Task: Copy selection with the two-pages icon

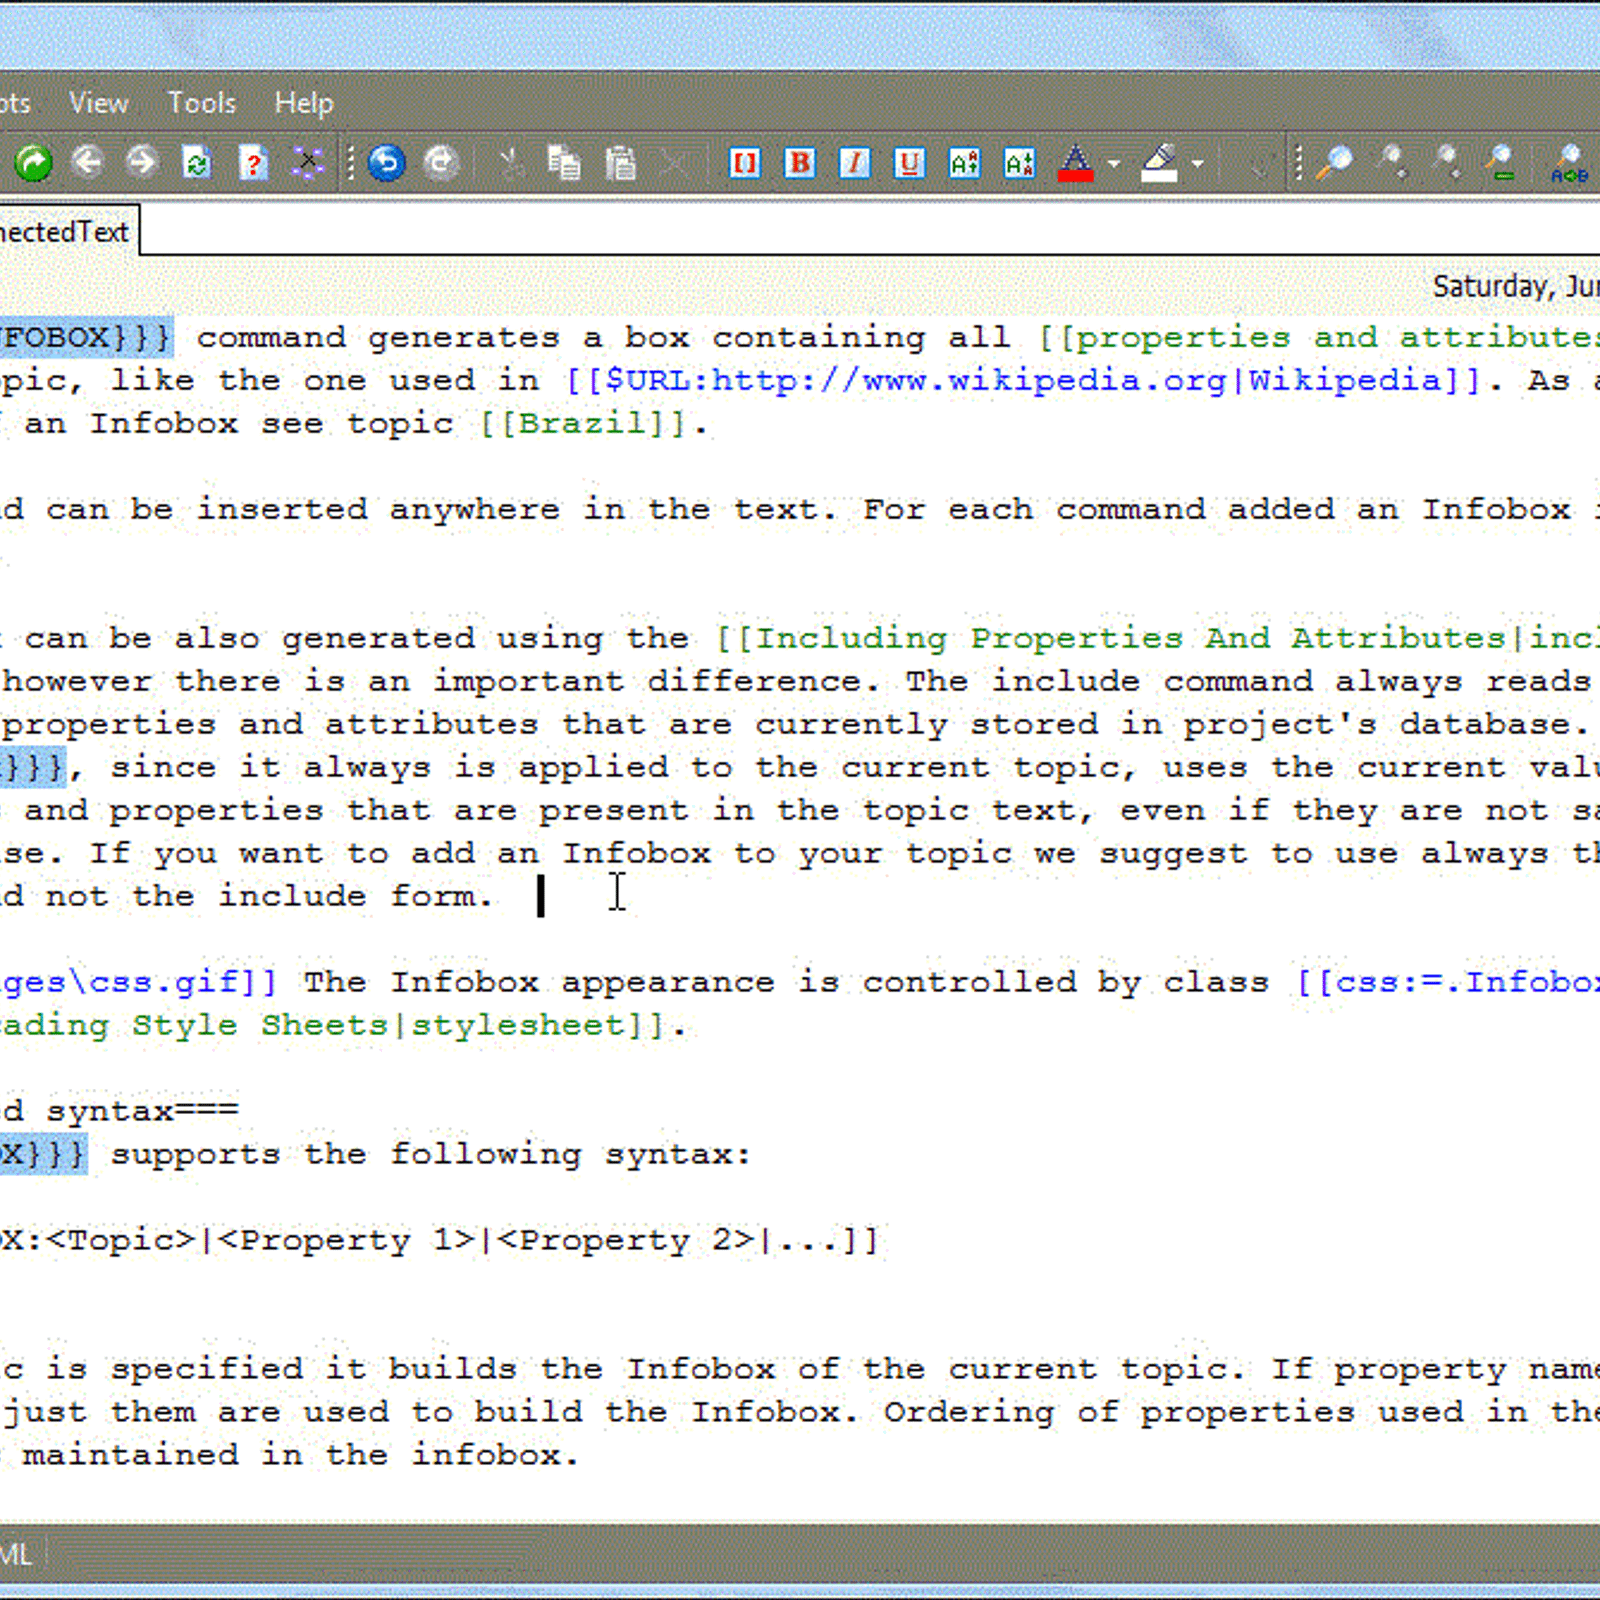Action: (564, 162)
